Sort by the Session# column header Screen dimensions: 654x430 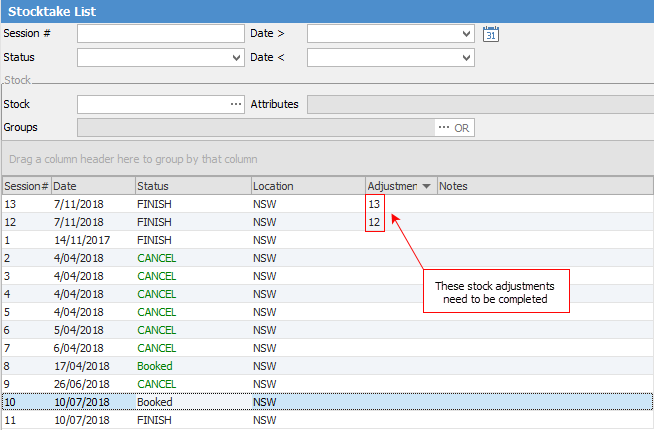tap(26, 186)
